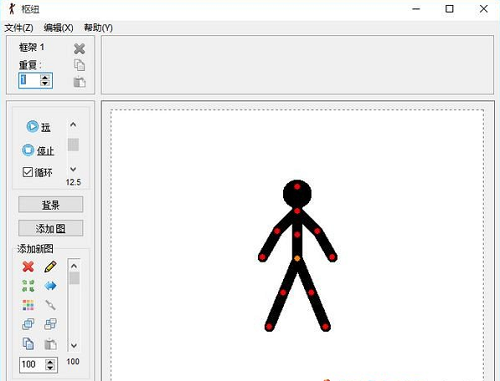Screen dimensions: 500x381
Task: Edit figure with the pencil icon
Action: point(50,267)
